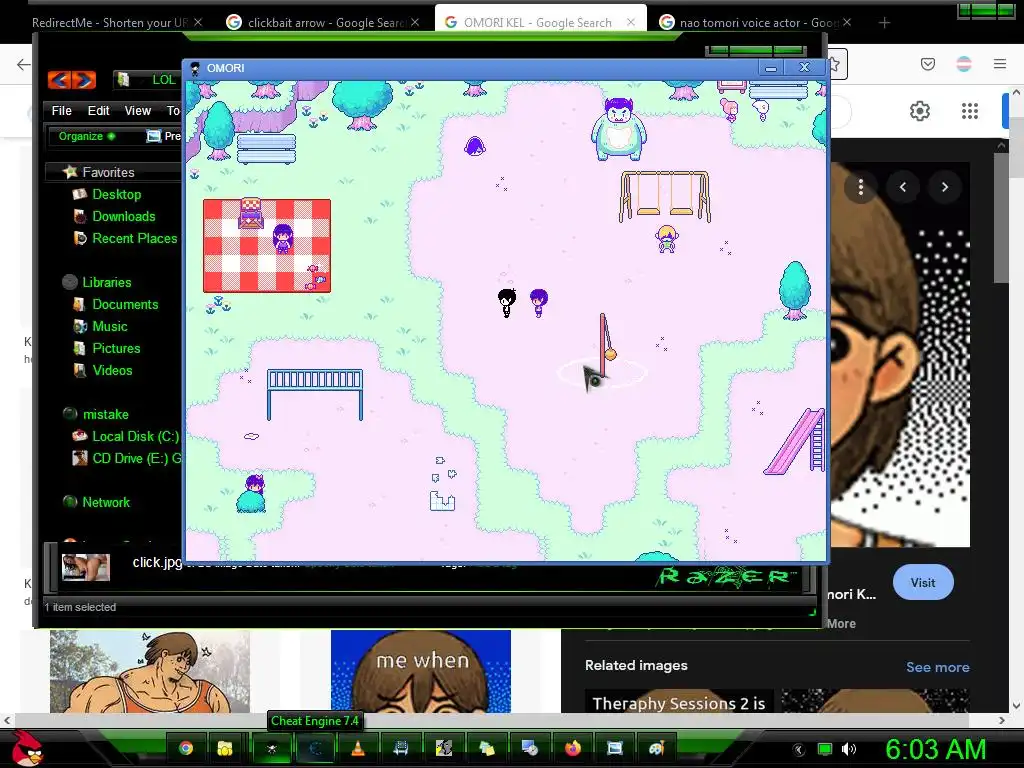Screen dimensions: 1024x768
Task: Switch to the OMORI game taskbar icon
Action: (272, 748)
